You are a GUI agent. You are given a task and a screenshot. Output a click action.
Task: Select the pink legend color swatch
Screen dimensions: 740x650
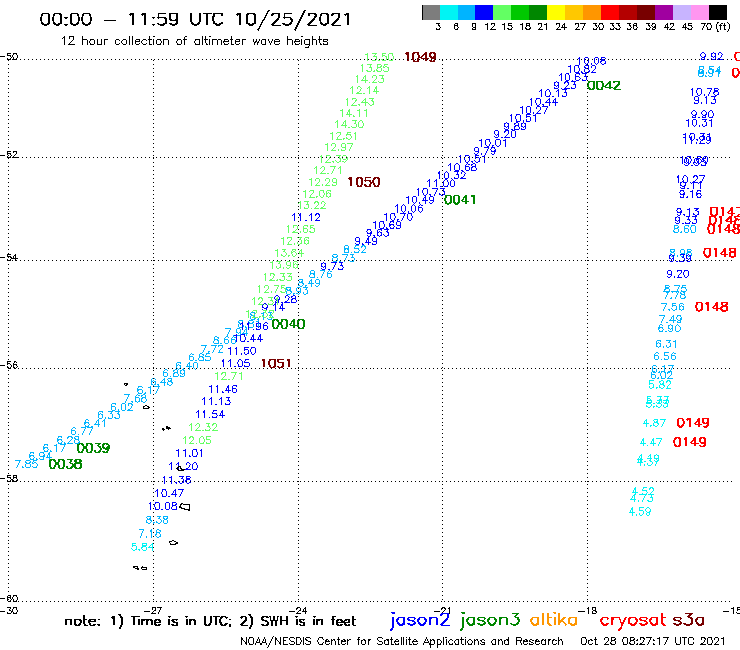(x=699, y=12)
